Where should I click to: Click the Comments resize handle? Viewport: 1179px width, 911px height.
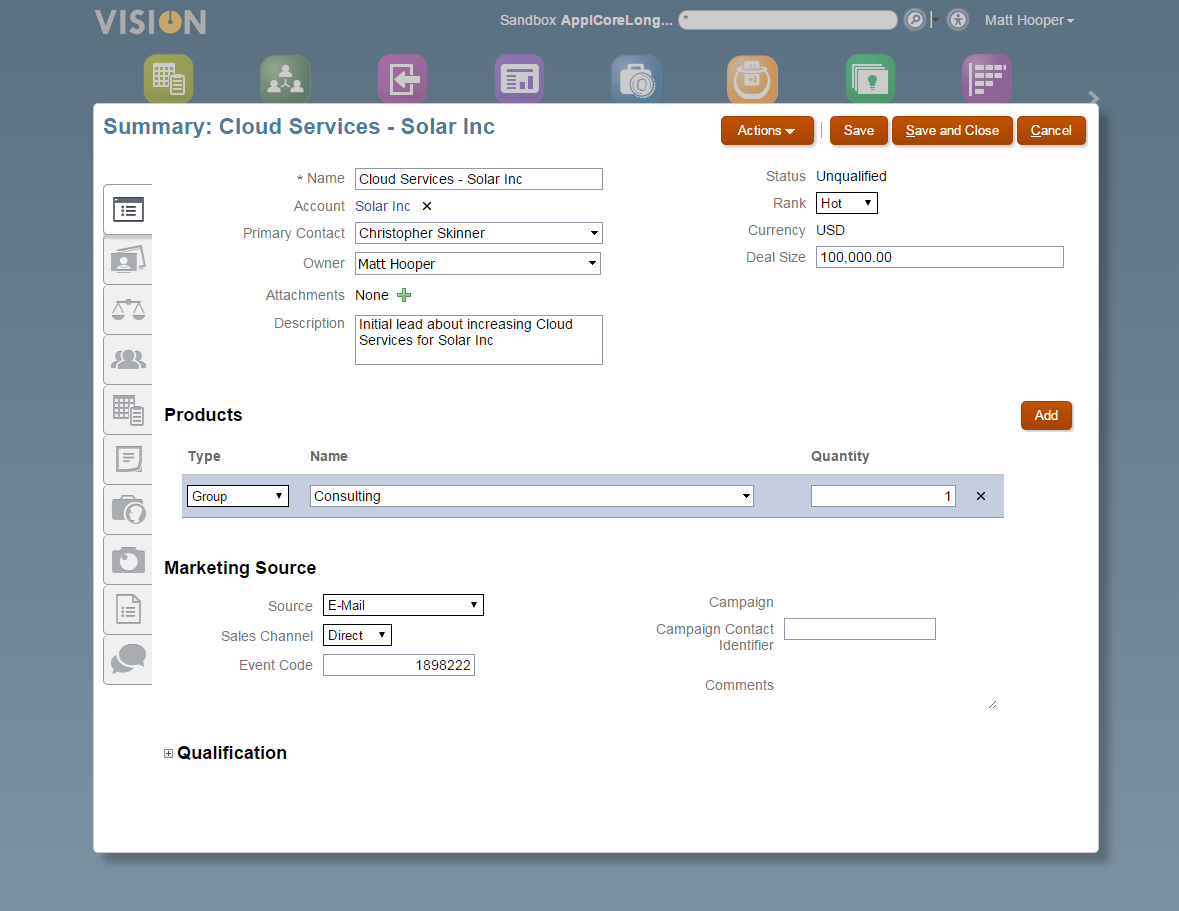993,704
